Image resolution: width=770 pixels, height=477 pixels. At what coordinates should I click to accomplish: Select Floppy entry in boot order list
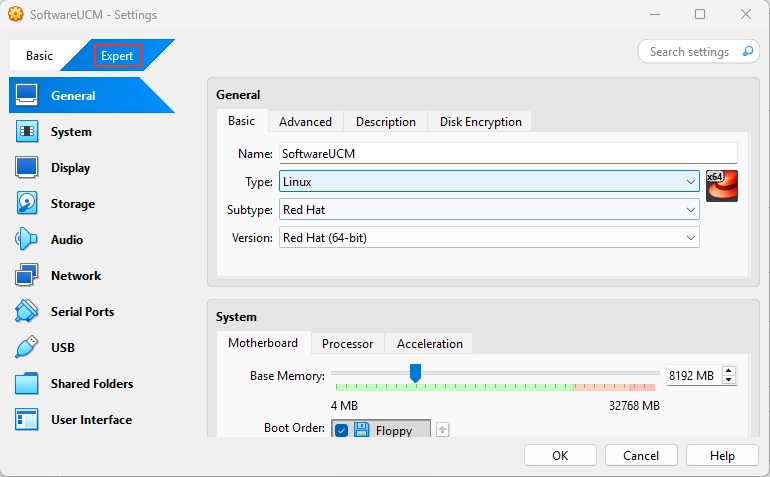click(x=381, y=430)
